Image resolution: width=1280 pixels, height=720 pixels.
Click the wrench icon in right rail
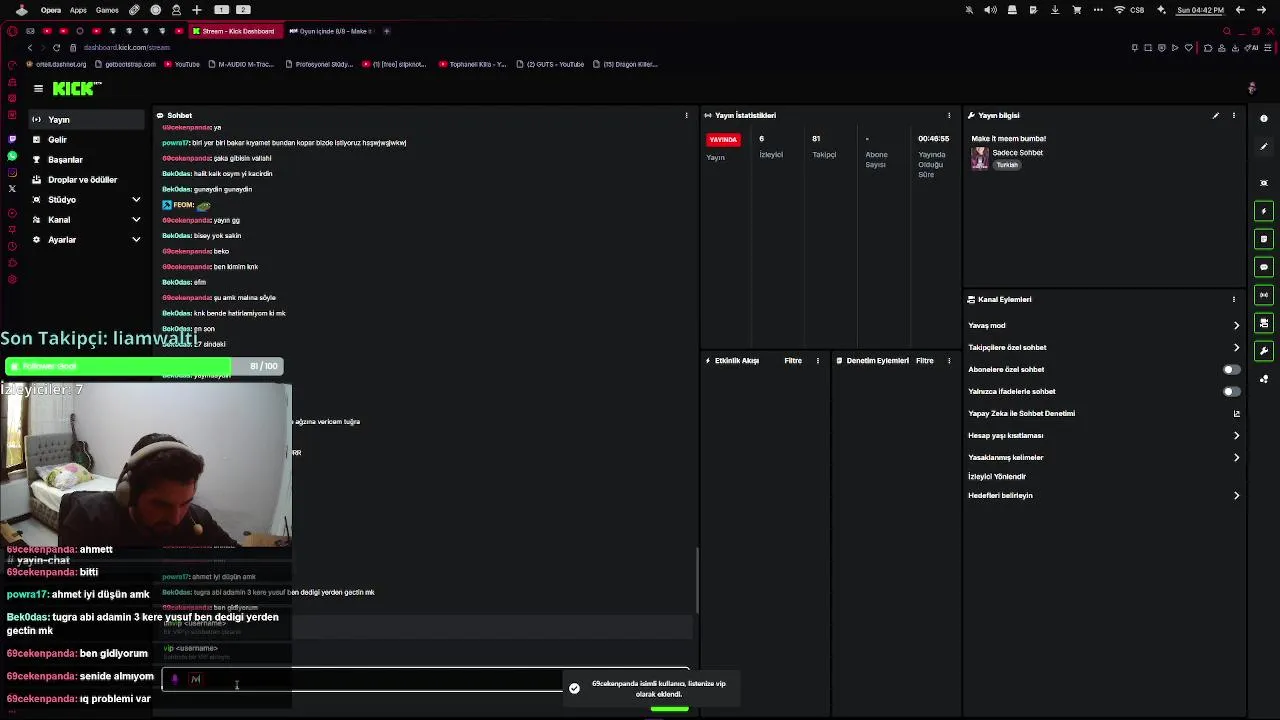(x=1264, y=351)
